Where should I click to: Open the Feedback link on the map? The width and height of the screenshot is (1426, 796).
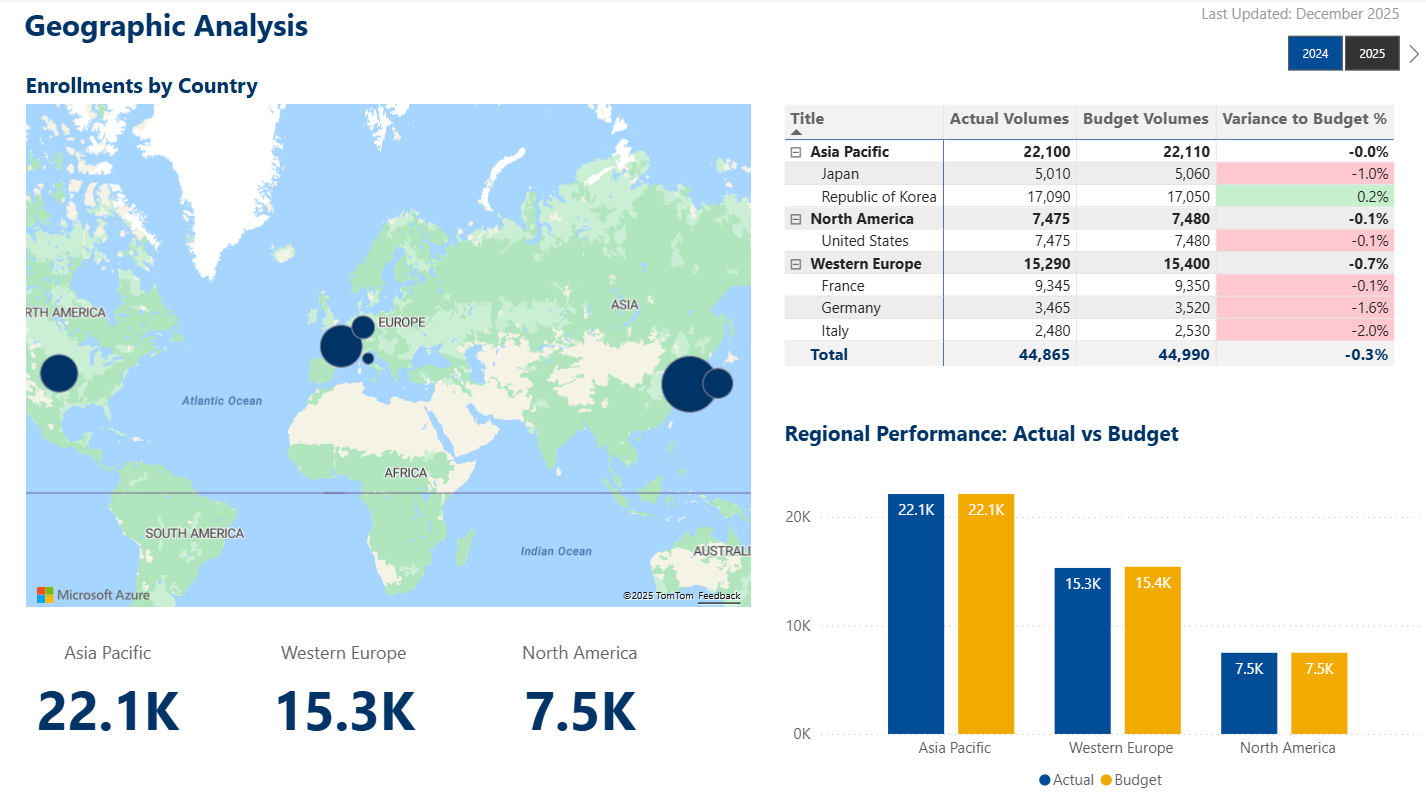pyautogui.click(x=719, y=595)
